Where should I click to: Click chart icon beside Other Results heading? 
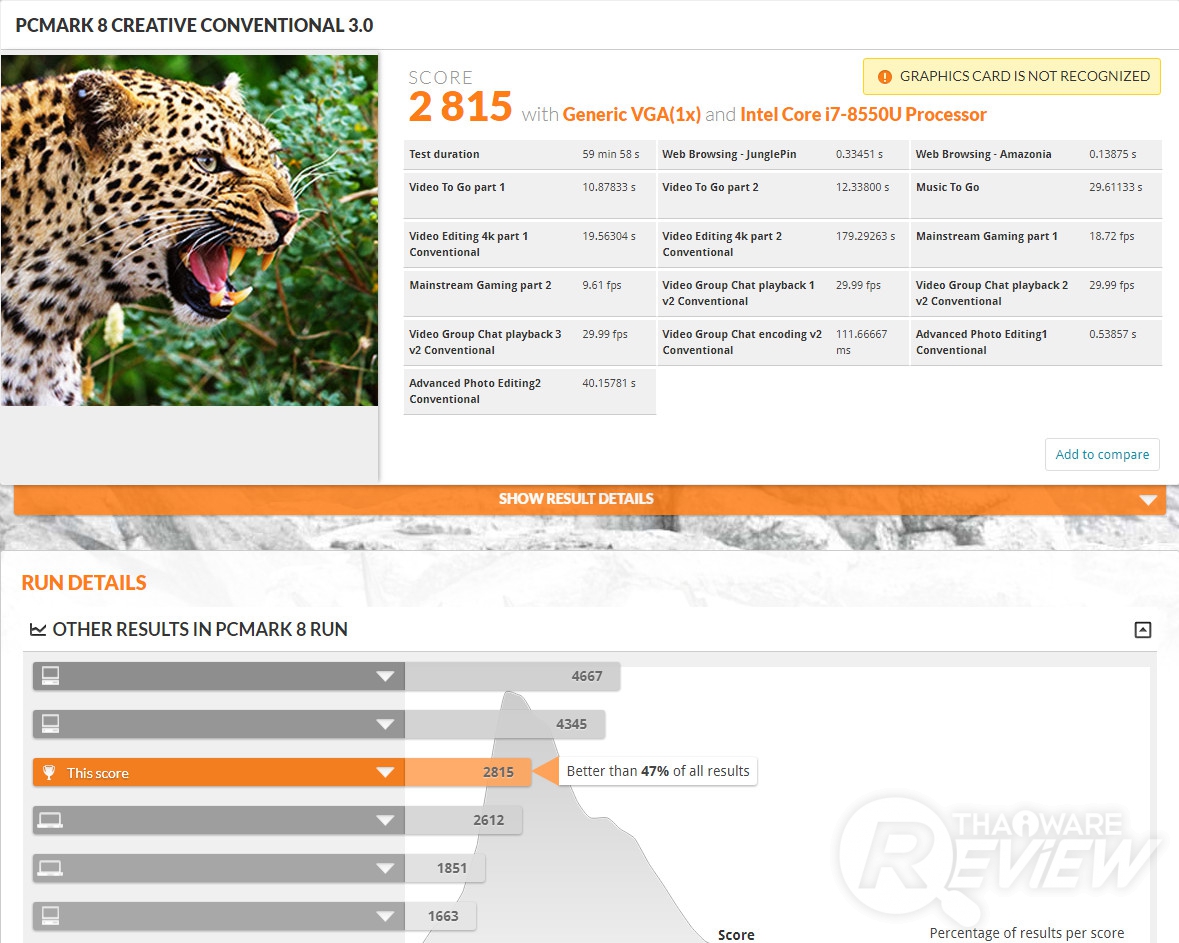pyautogui.click(x=38, y=629)
